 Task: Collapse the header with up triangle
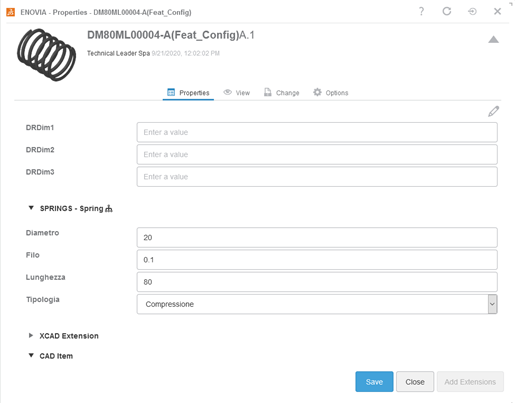click(x=493, y=40)
